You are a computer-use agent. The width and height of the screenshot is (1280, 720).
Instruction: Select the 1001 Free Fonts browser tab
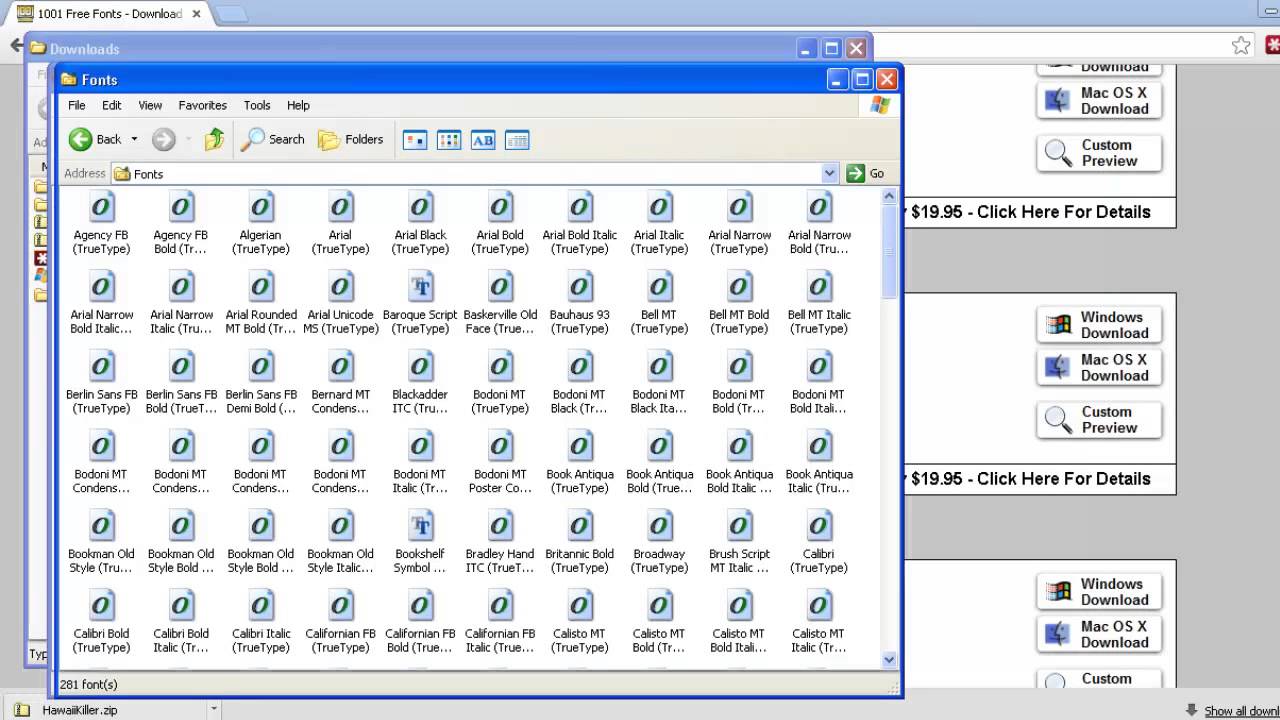tap(108, 14)
